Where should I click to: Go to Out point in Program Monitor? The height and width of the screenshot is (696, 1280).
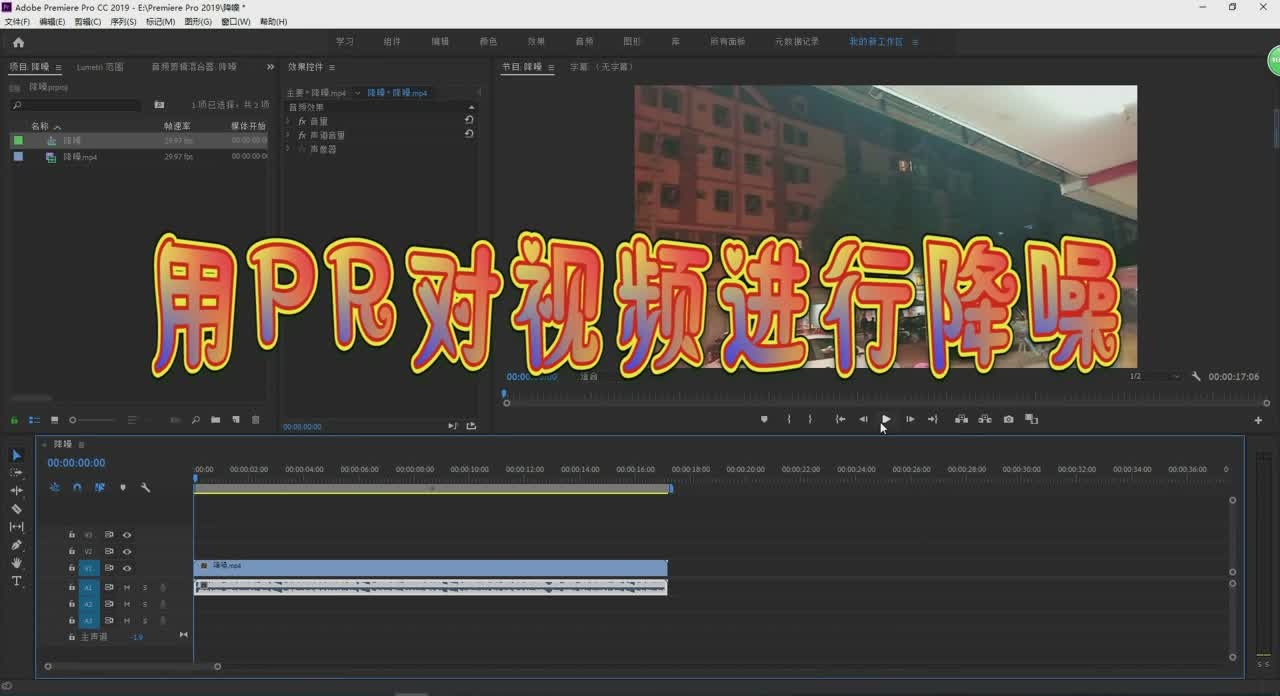[933, 419]
